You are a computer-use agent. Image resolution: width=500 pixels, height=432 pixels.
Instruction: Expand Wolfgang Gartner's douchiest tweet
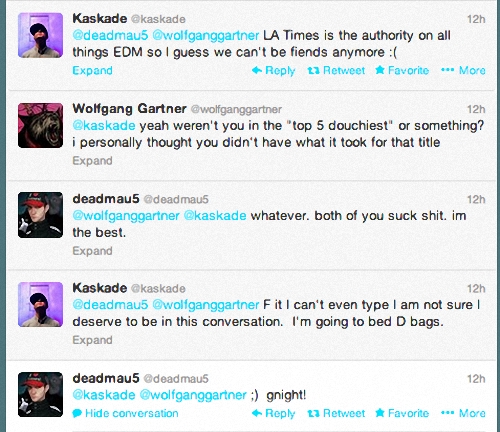coord(92,161)
